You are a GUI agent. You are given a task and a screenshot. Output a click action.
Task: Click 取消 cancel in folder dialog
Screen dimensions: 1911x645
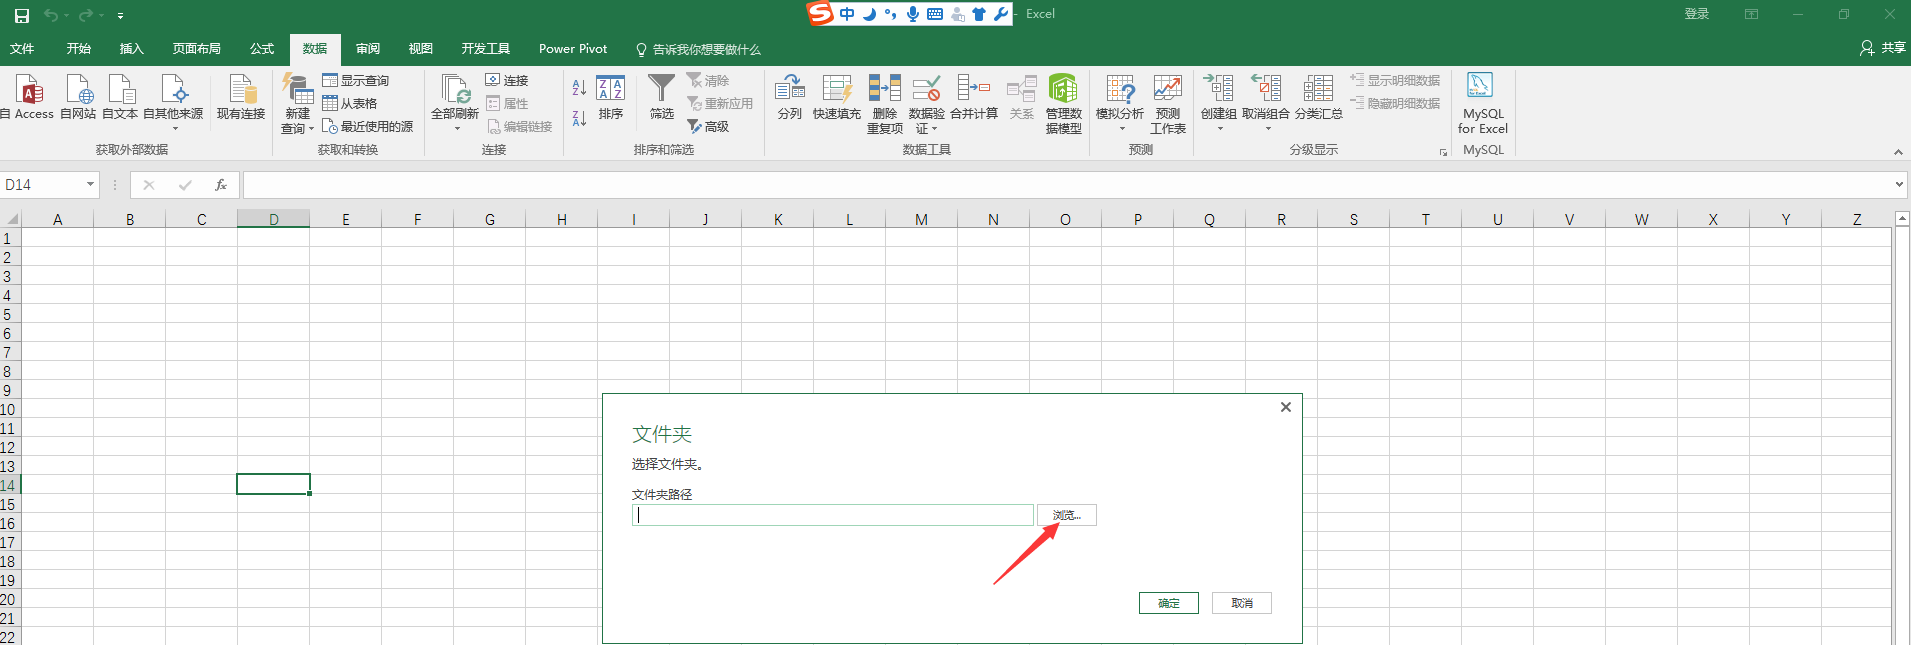click(x=1242, y=603)
